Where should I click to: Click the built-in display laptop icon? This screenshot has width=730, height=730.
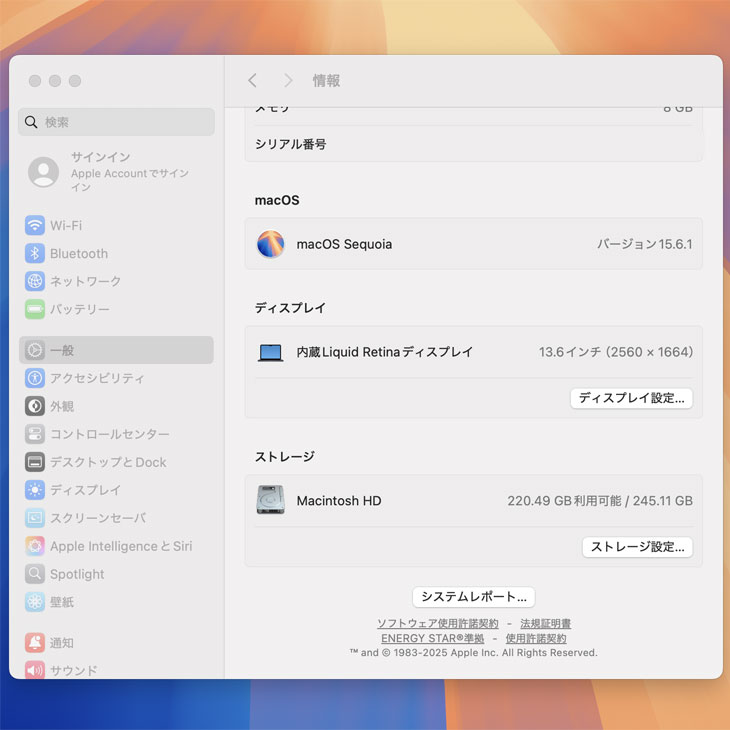coord(270,352)
